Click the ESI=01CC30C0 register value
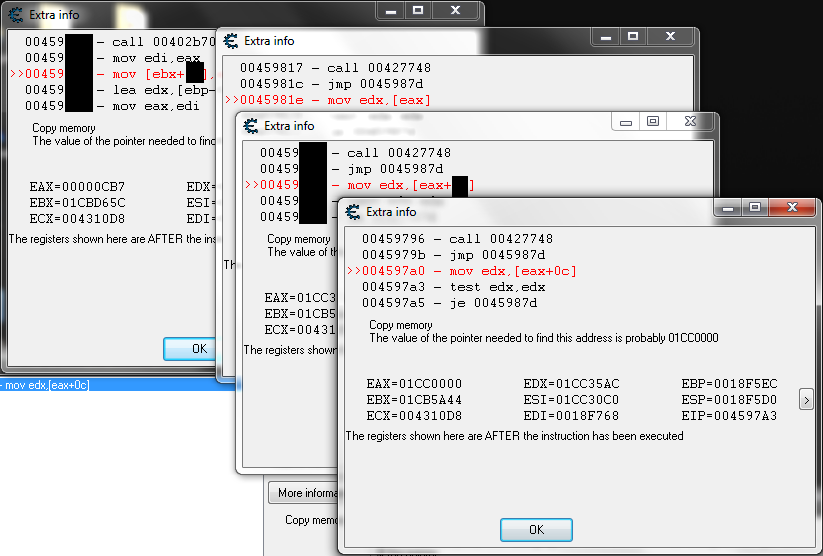 click(571, 400)
